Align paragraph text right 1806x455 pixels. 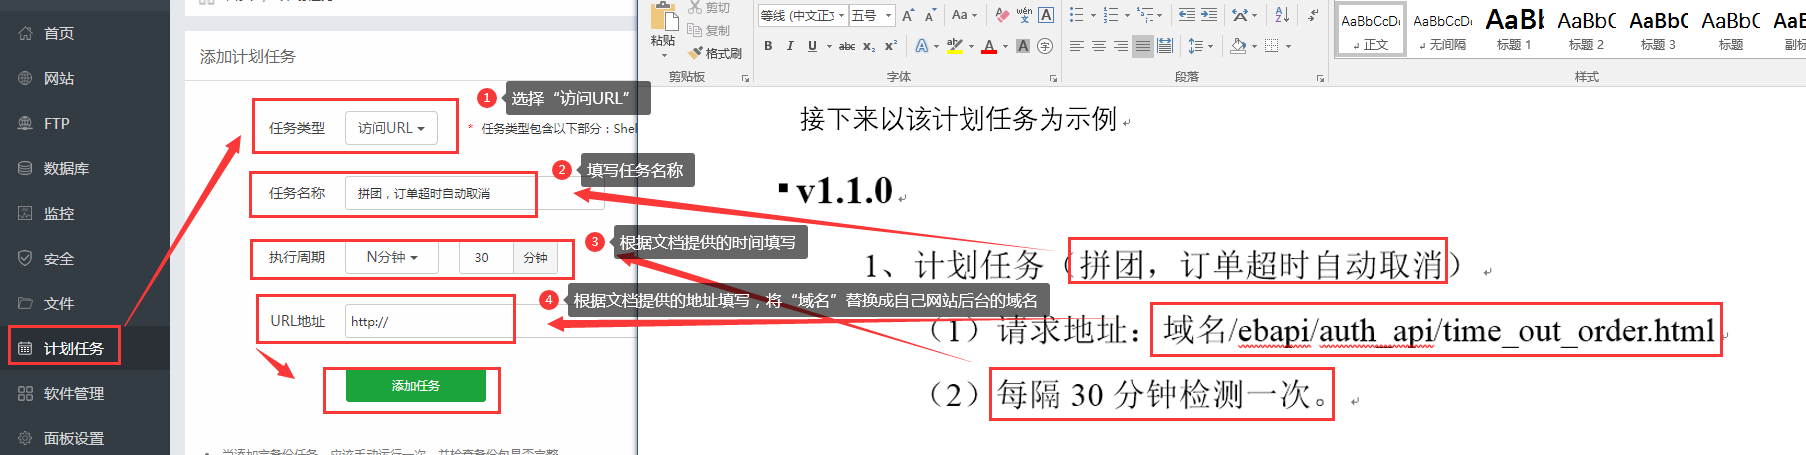pyautogui.click(x=1121, y=46)
